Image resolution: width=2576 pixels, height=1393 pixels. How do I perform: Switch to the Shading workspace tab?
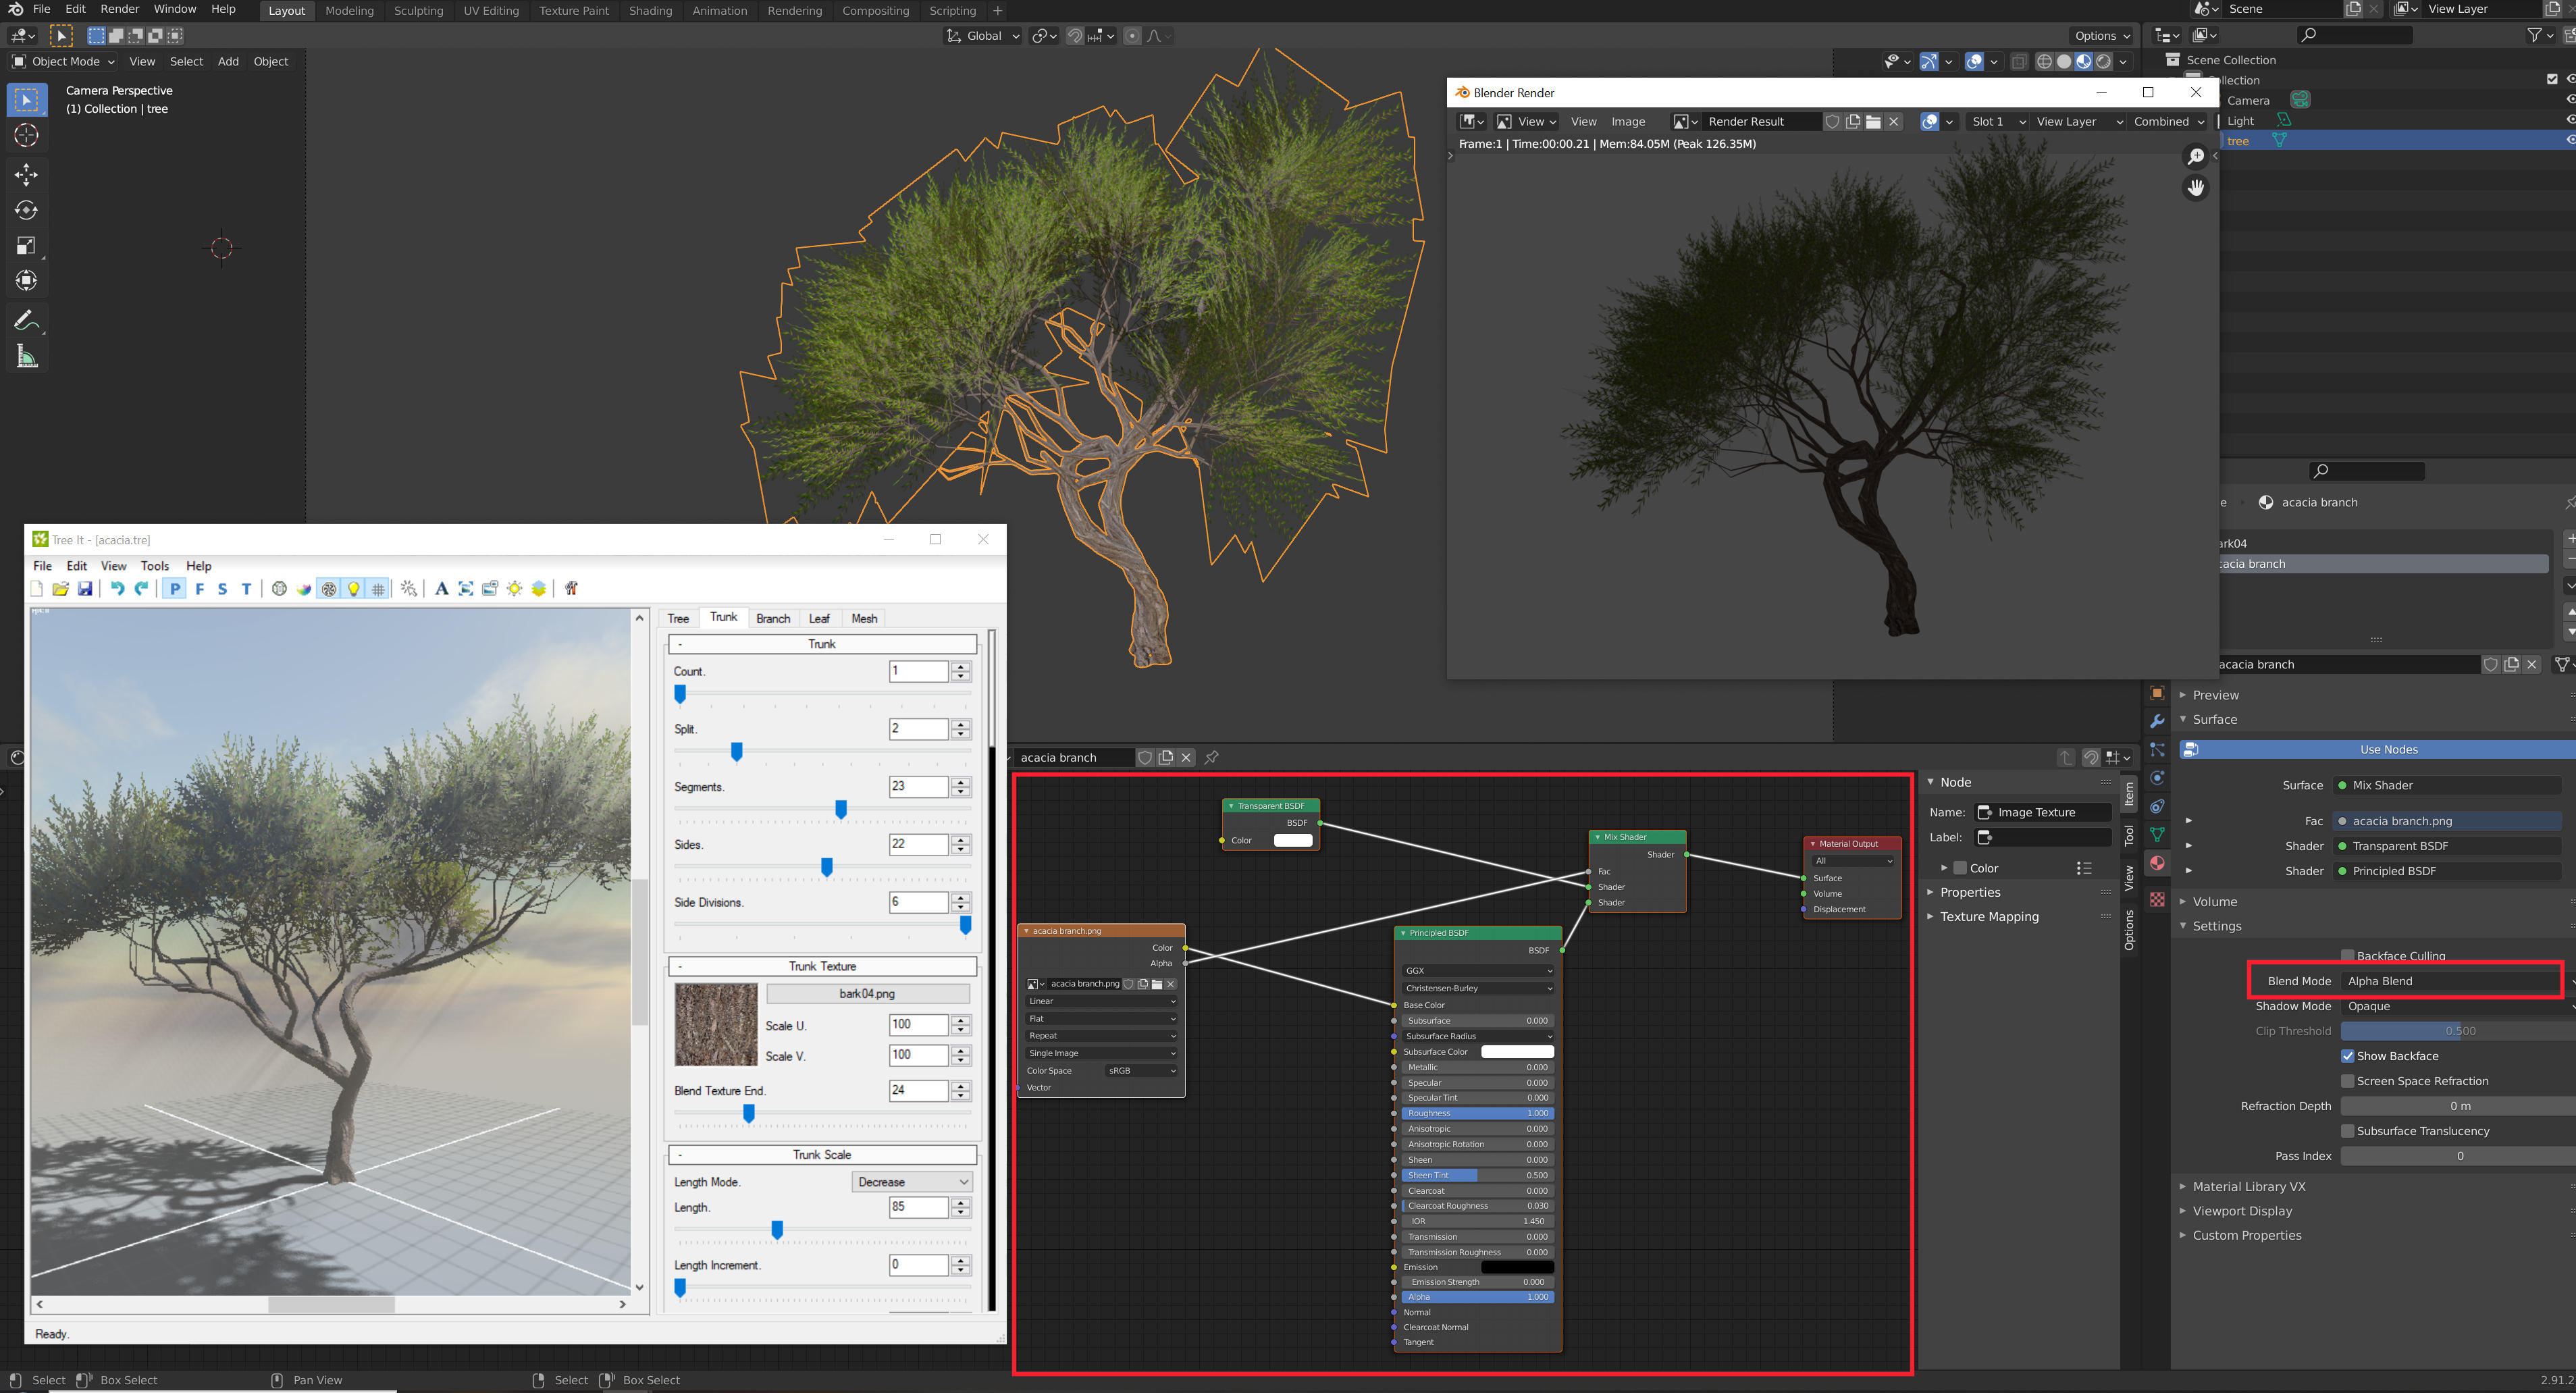[x=650, y=11]
